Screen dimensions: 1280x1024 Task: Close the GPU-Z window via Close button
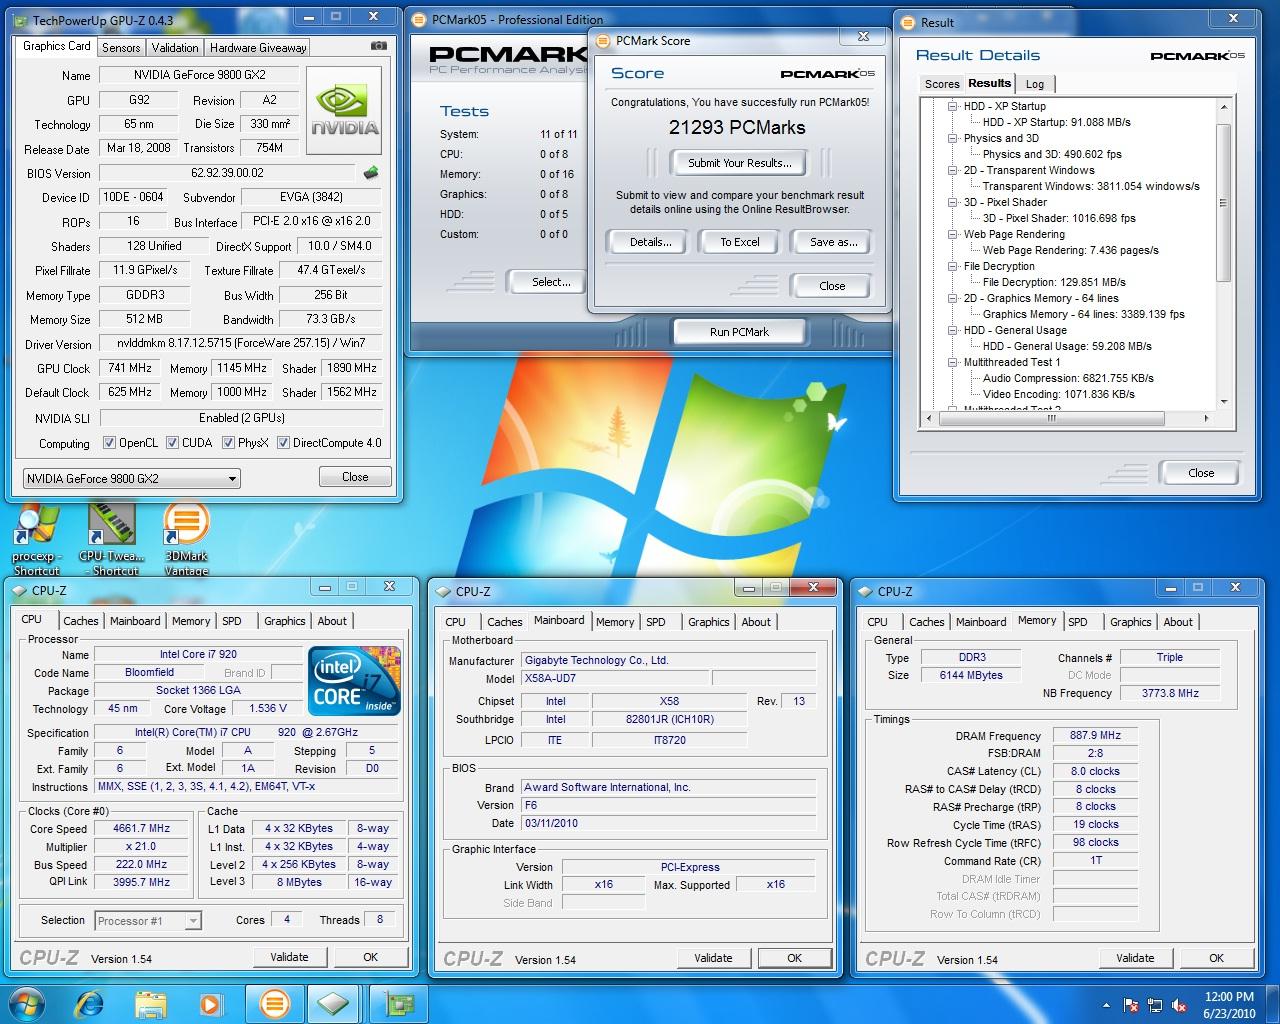pyautogui.click(x=355, y=477)
